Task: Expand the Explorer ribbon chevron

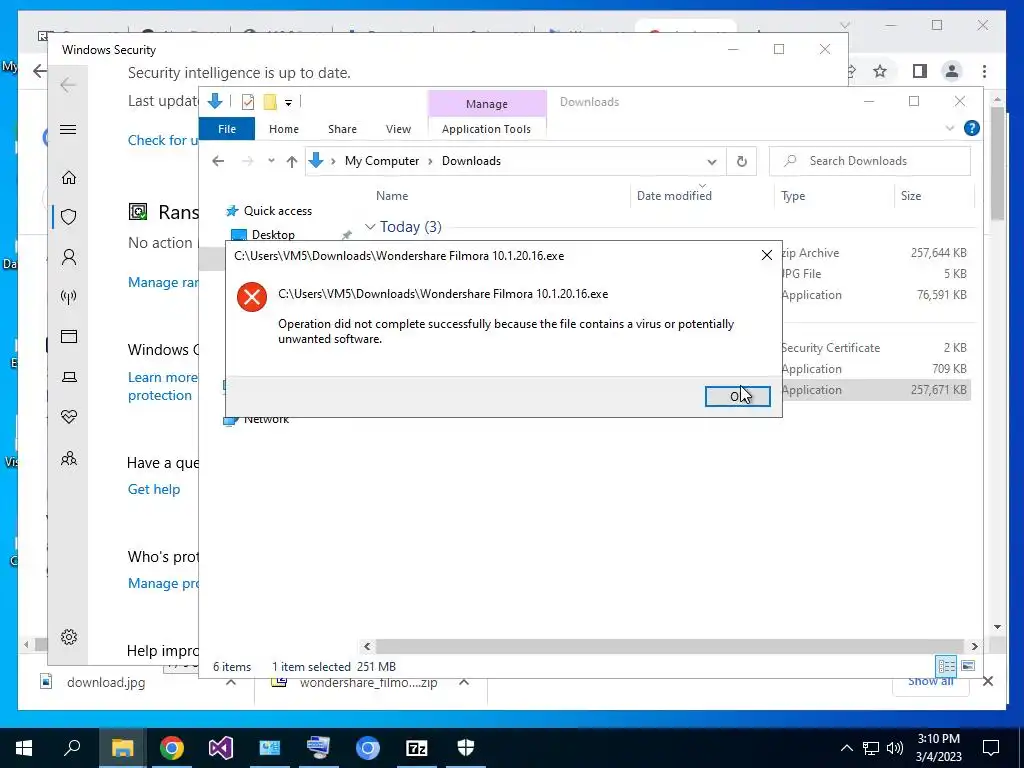Action: click(950, 128)
